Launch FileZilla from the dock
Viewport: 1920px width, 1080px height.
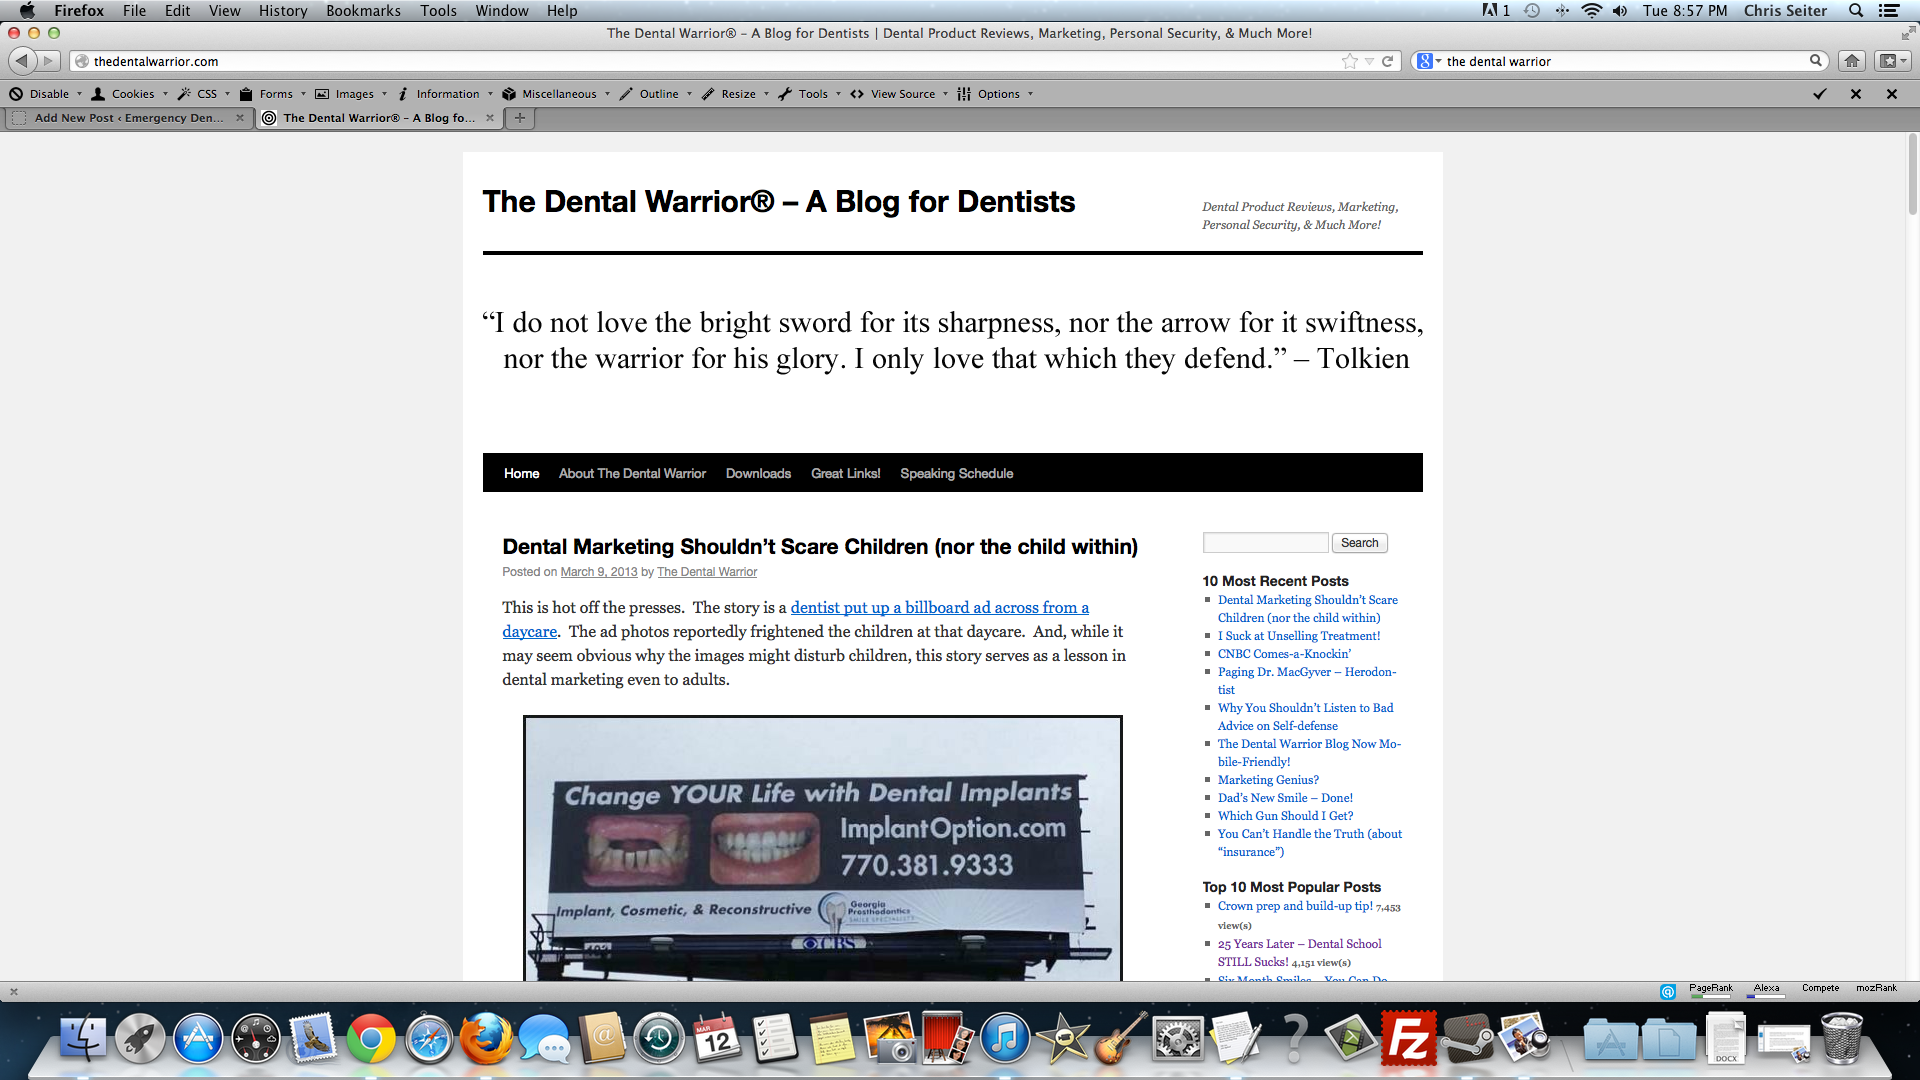click(1409, 1038)
